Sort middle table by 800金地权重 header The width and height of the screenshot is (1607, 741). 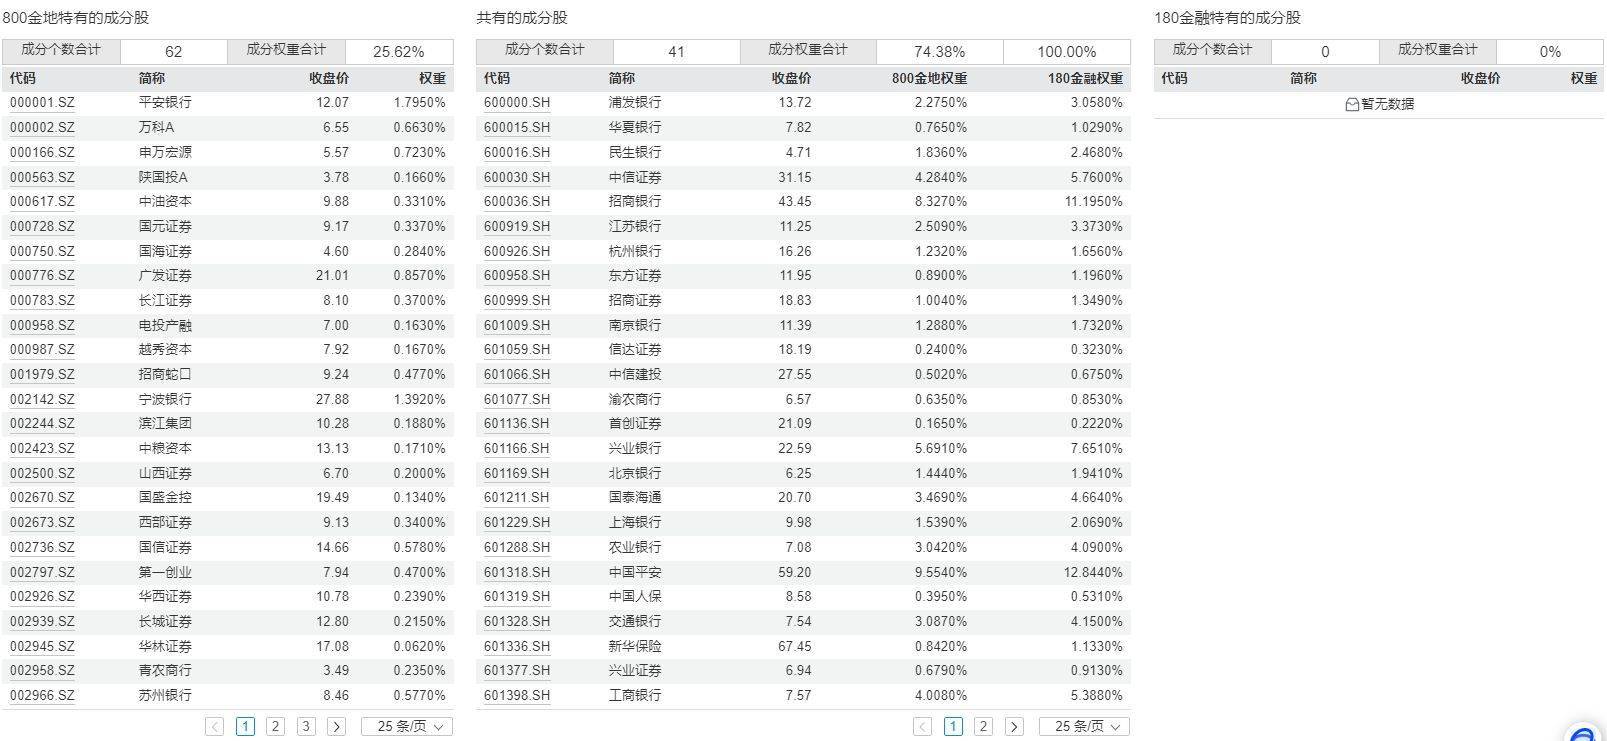(x=929, y=78)
